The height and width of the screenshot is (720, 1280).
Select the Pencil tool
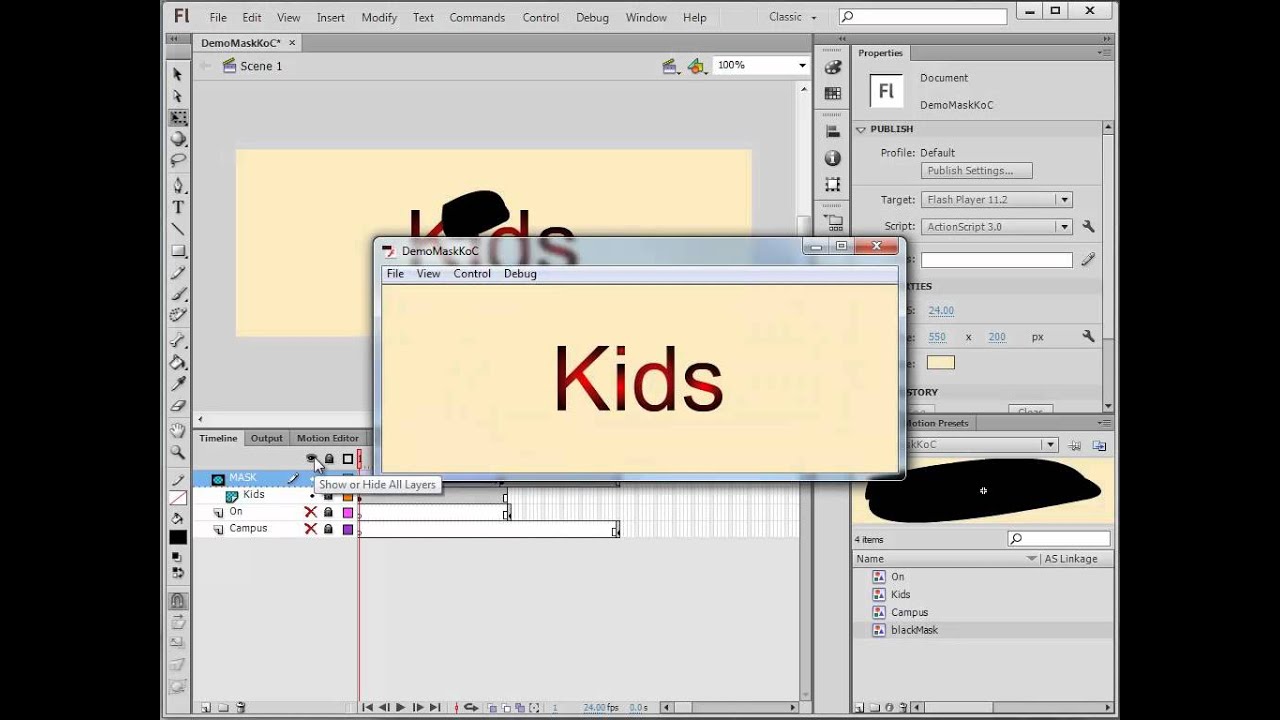178,273
